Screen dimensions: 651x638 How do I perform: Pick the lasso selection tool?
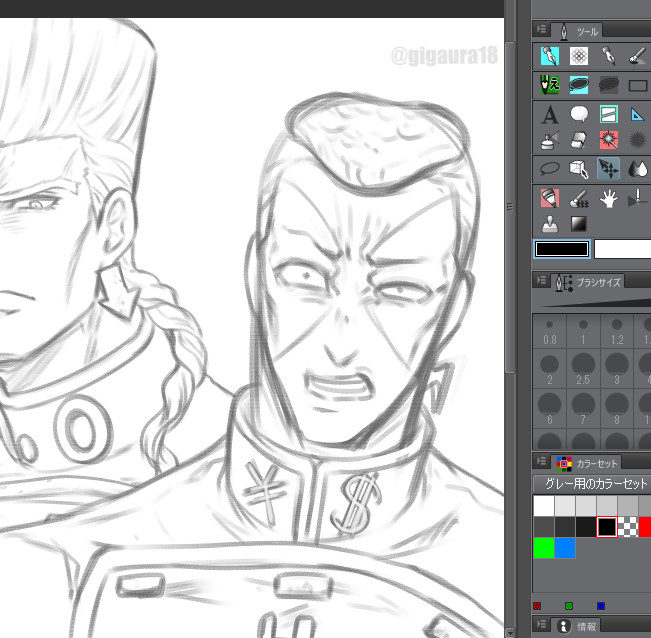(x=549, y=169)
